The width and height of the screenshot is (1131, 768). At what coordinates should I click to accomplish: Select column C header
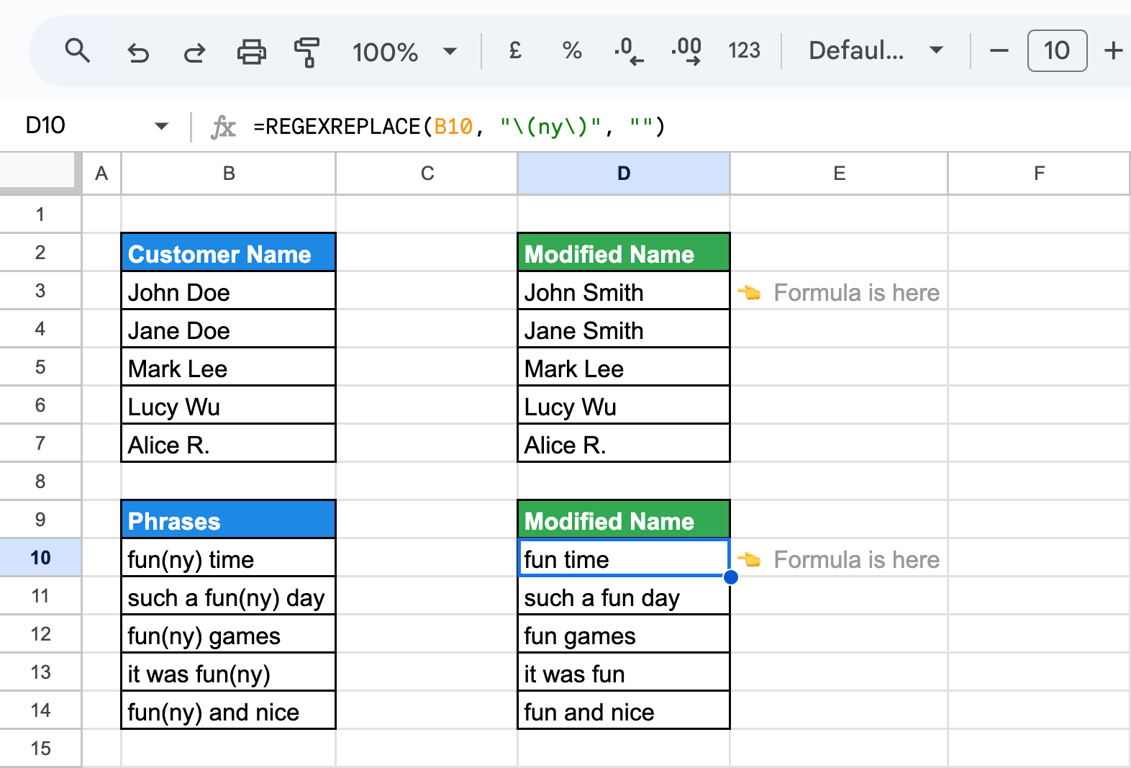427,173
